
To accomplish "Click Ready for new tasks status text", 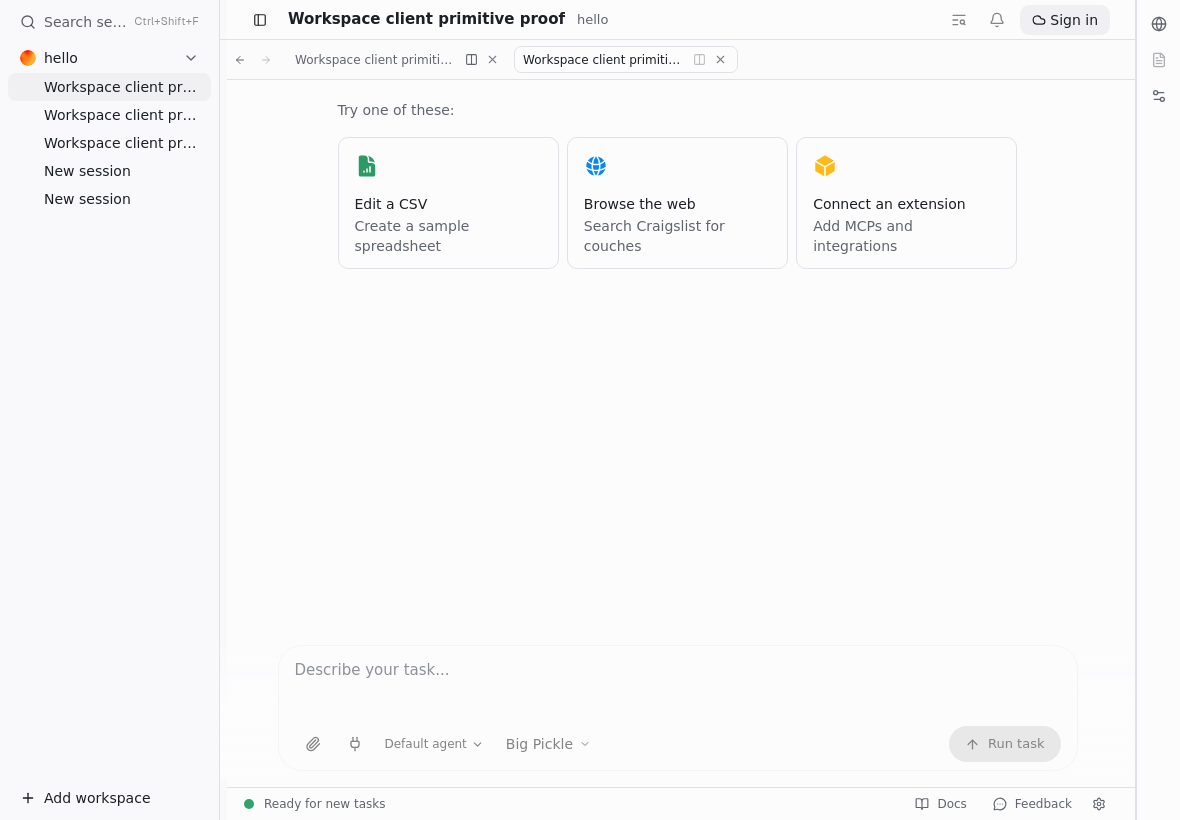I will 324,804.
